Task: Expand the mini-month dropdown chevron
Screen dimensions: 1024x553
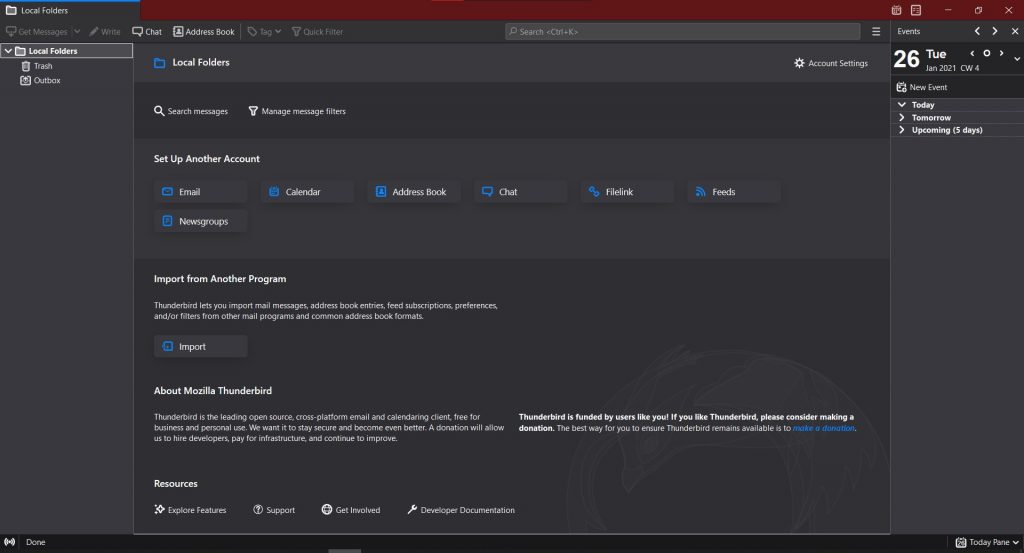Action: coord(1017,59)
